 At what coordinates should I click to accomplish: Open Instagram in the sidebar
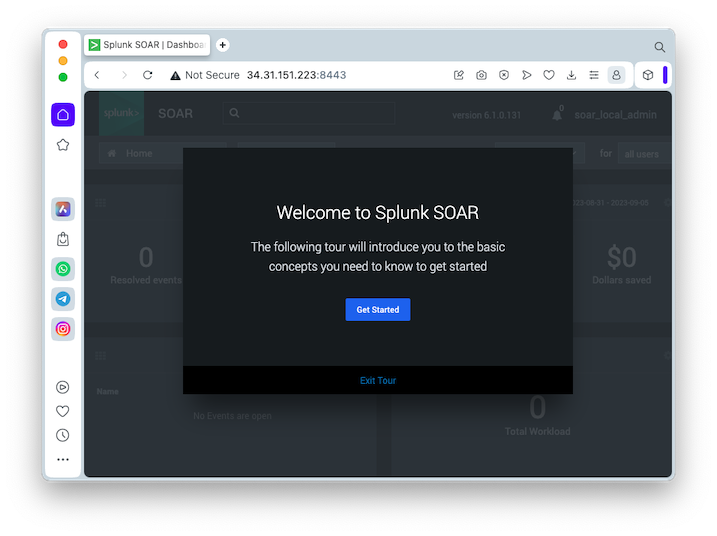point(63,329)
